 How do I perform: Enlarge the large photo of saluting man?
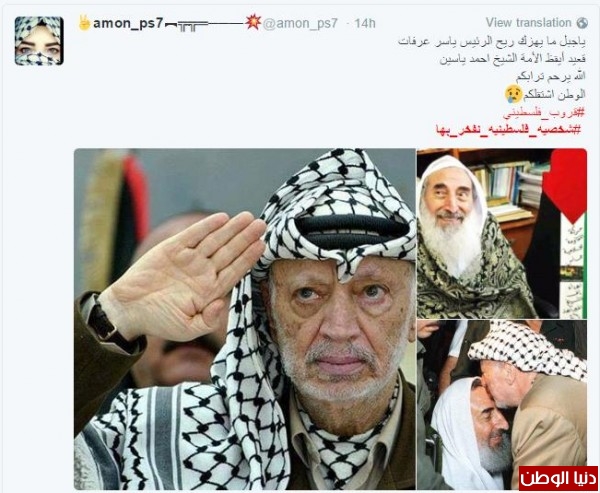245,318
